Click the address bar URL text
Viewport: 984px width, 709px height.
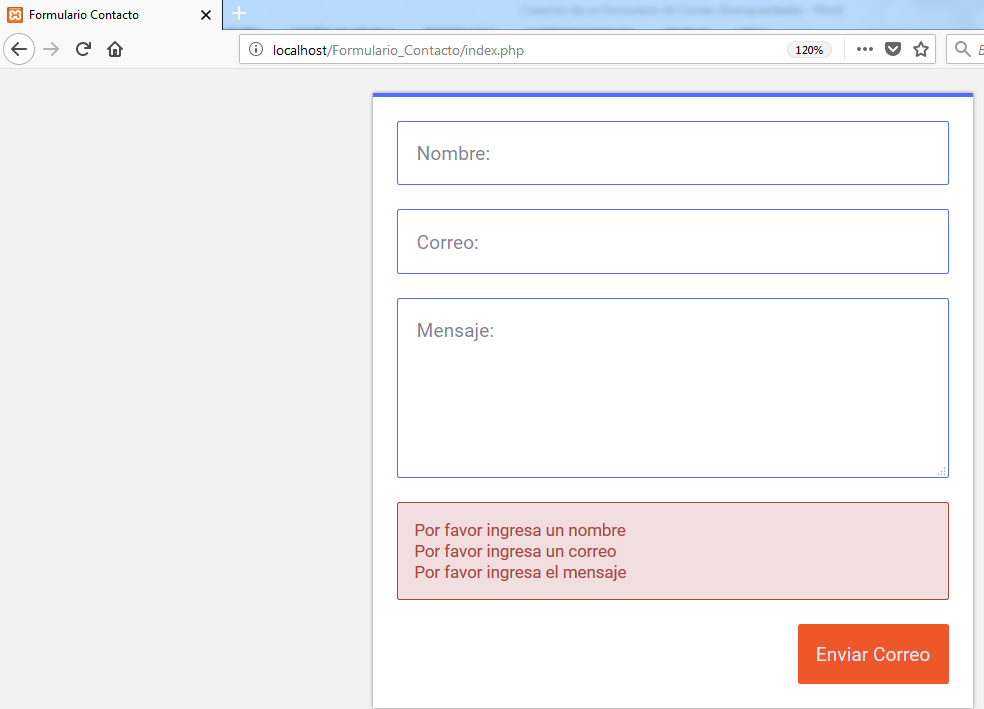pyautogui.click(x=400, y=50)
